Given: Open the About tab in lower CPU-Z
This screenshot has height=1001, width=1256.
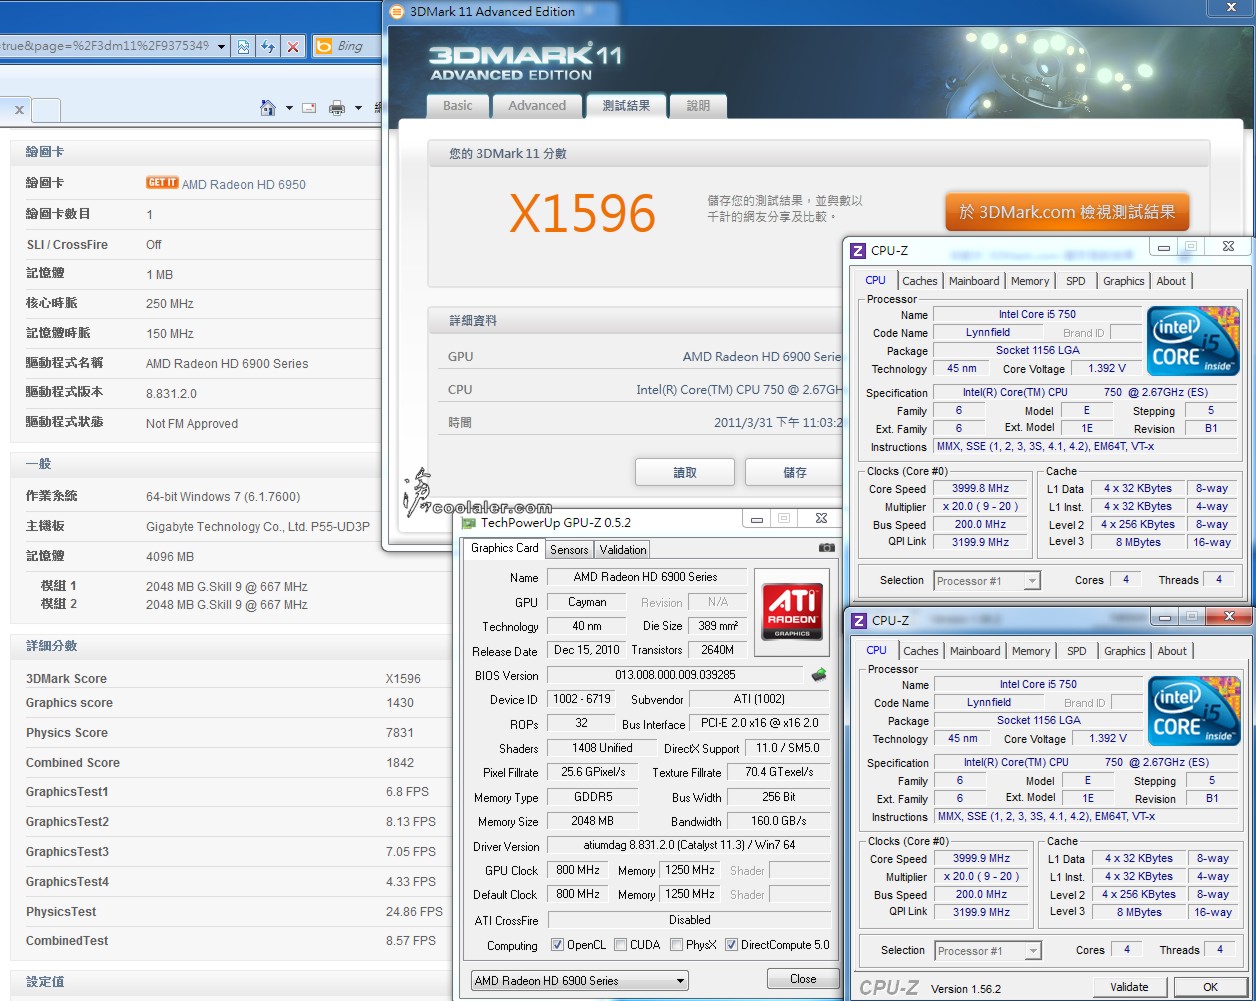Looking at the screenshot, I should coord(1172,651).
